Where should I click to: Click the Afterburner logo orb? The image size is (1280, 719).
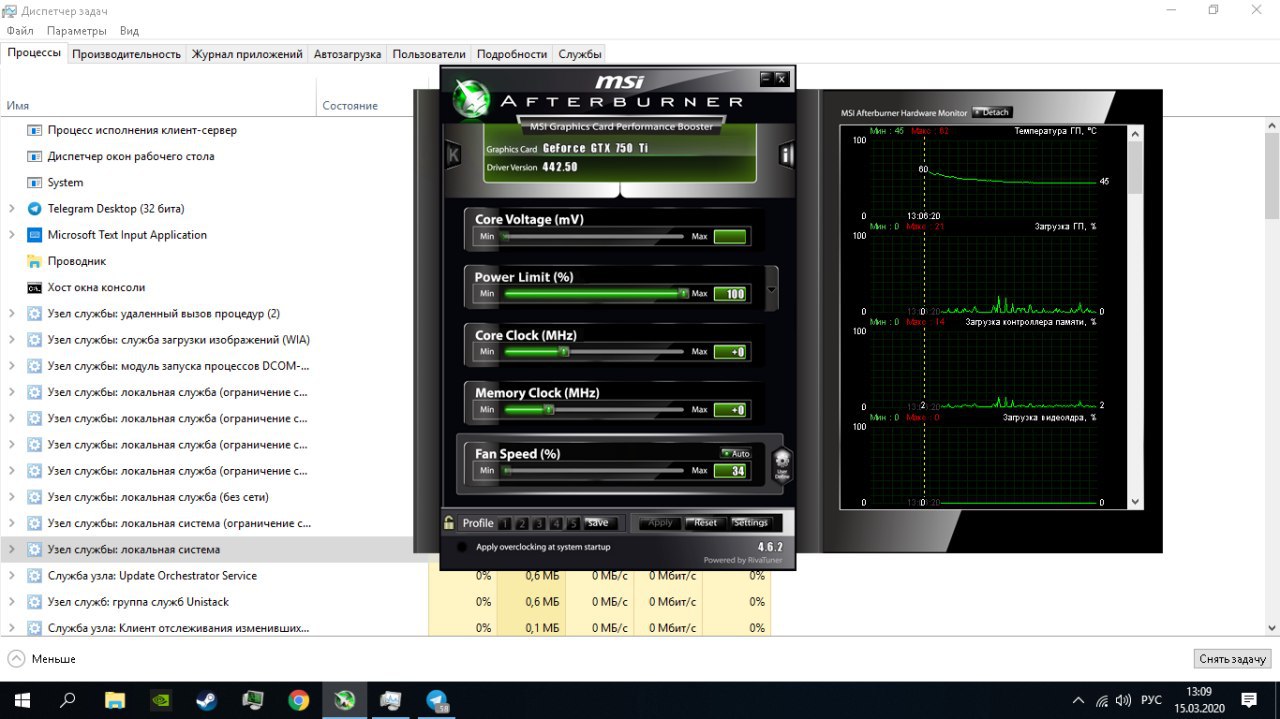tap(469, 97)
